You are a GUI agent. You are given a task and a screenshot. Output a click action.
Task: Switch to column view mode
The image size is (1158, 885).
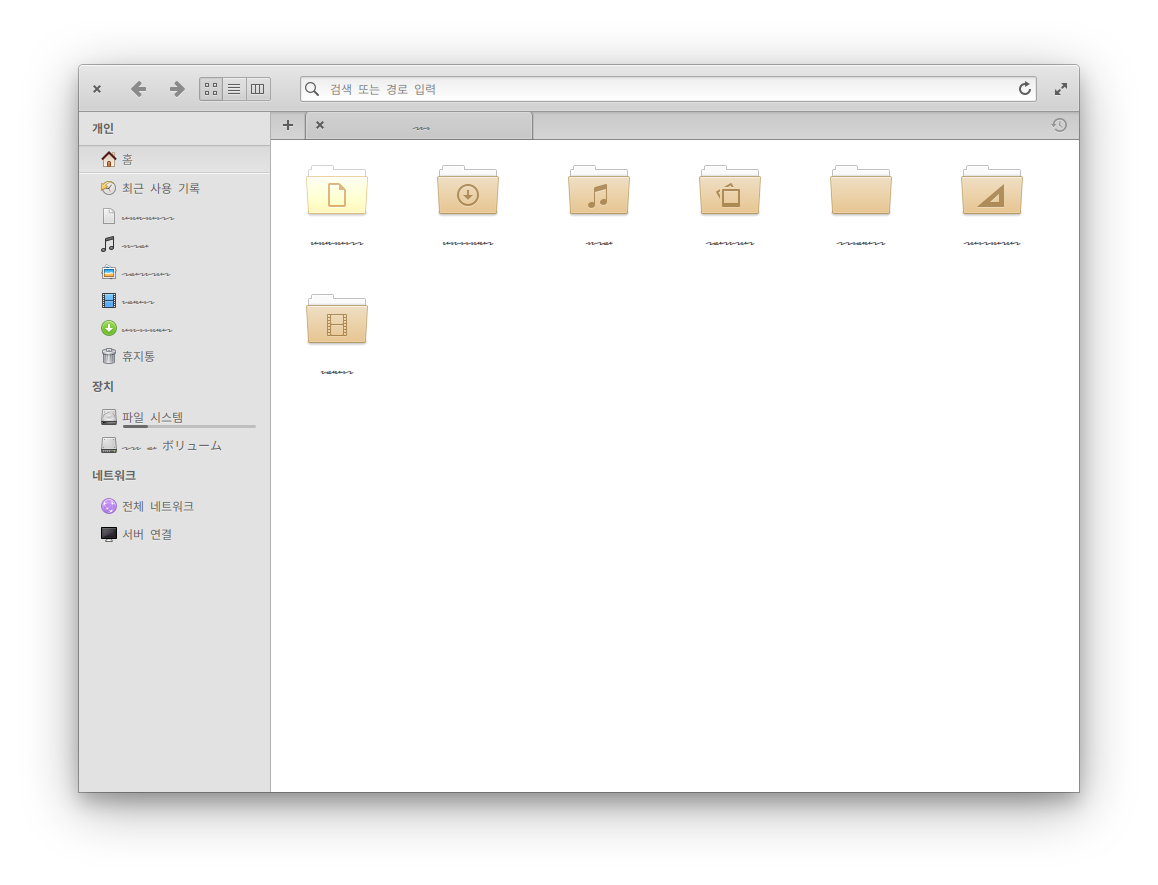258,89
